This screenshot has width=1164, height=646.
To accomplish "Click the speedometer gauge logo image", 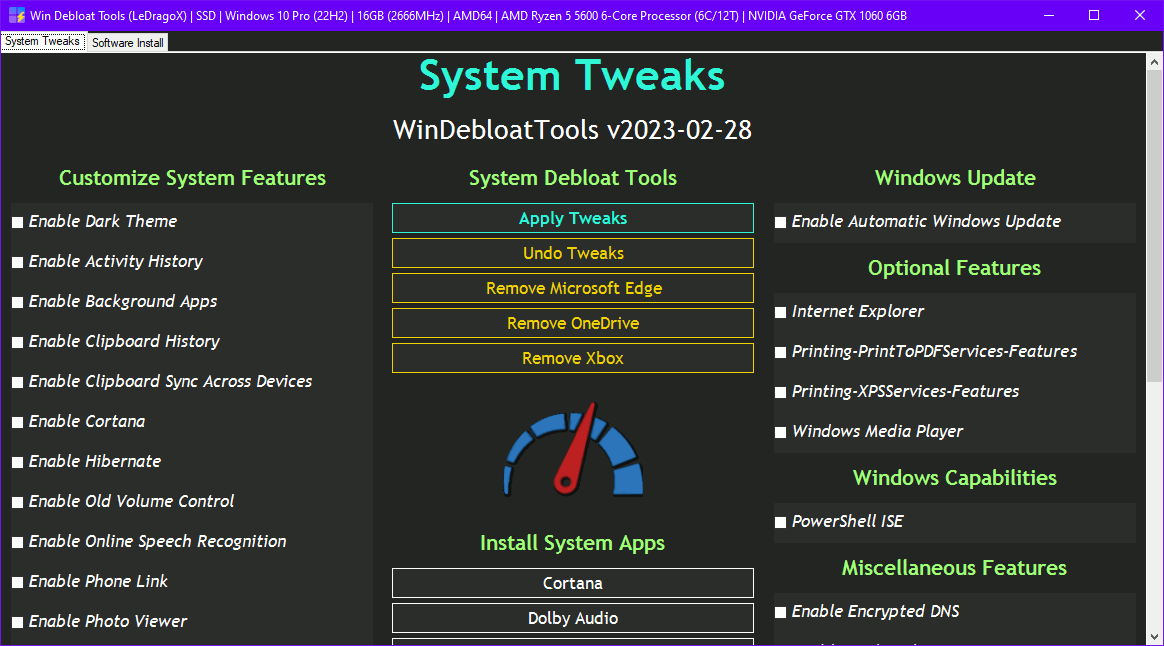I will click(x=573, y=449).
